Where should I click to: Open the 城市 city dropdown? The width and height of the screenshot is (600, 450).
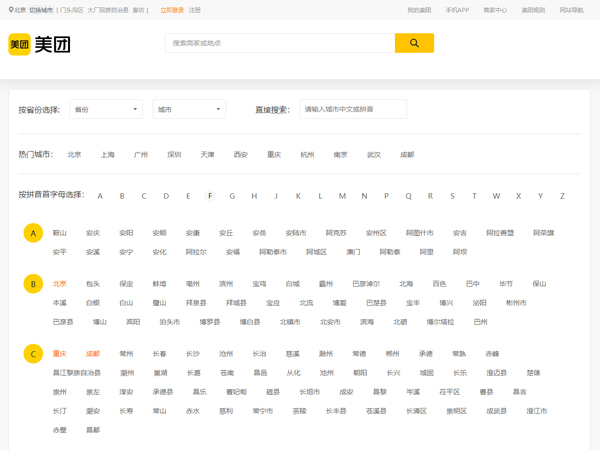(189, 109)
